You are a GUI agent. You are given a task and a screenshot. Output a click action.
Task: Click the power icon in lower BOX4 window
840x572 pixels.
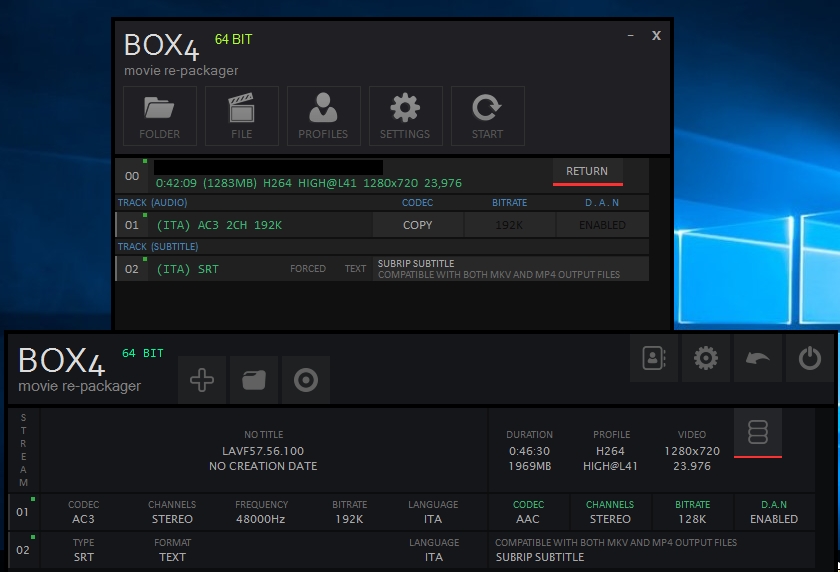(x=809, y=358)
